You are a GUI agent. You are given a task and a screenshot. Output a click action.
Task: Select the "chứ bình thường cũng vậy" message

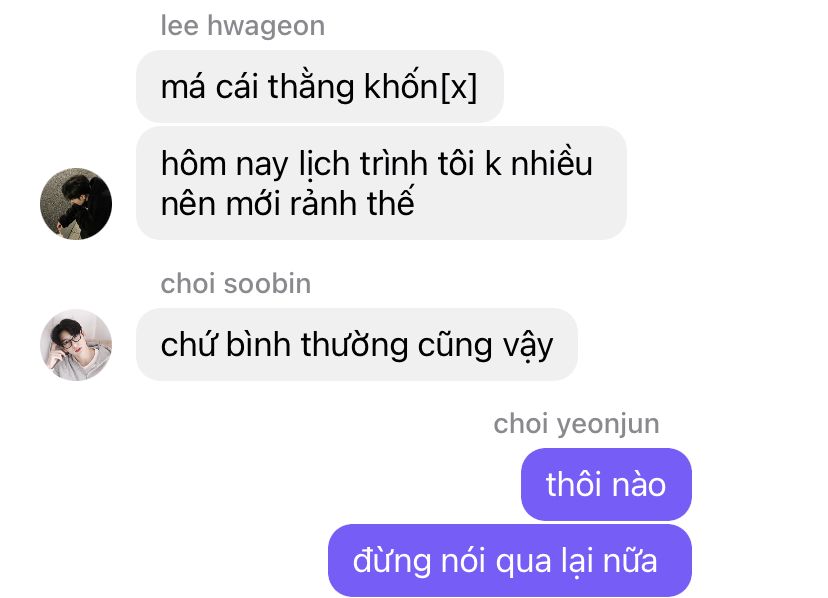pos(357,344)
